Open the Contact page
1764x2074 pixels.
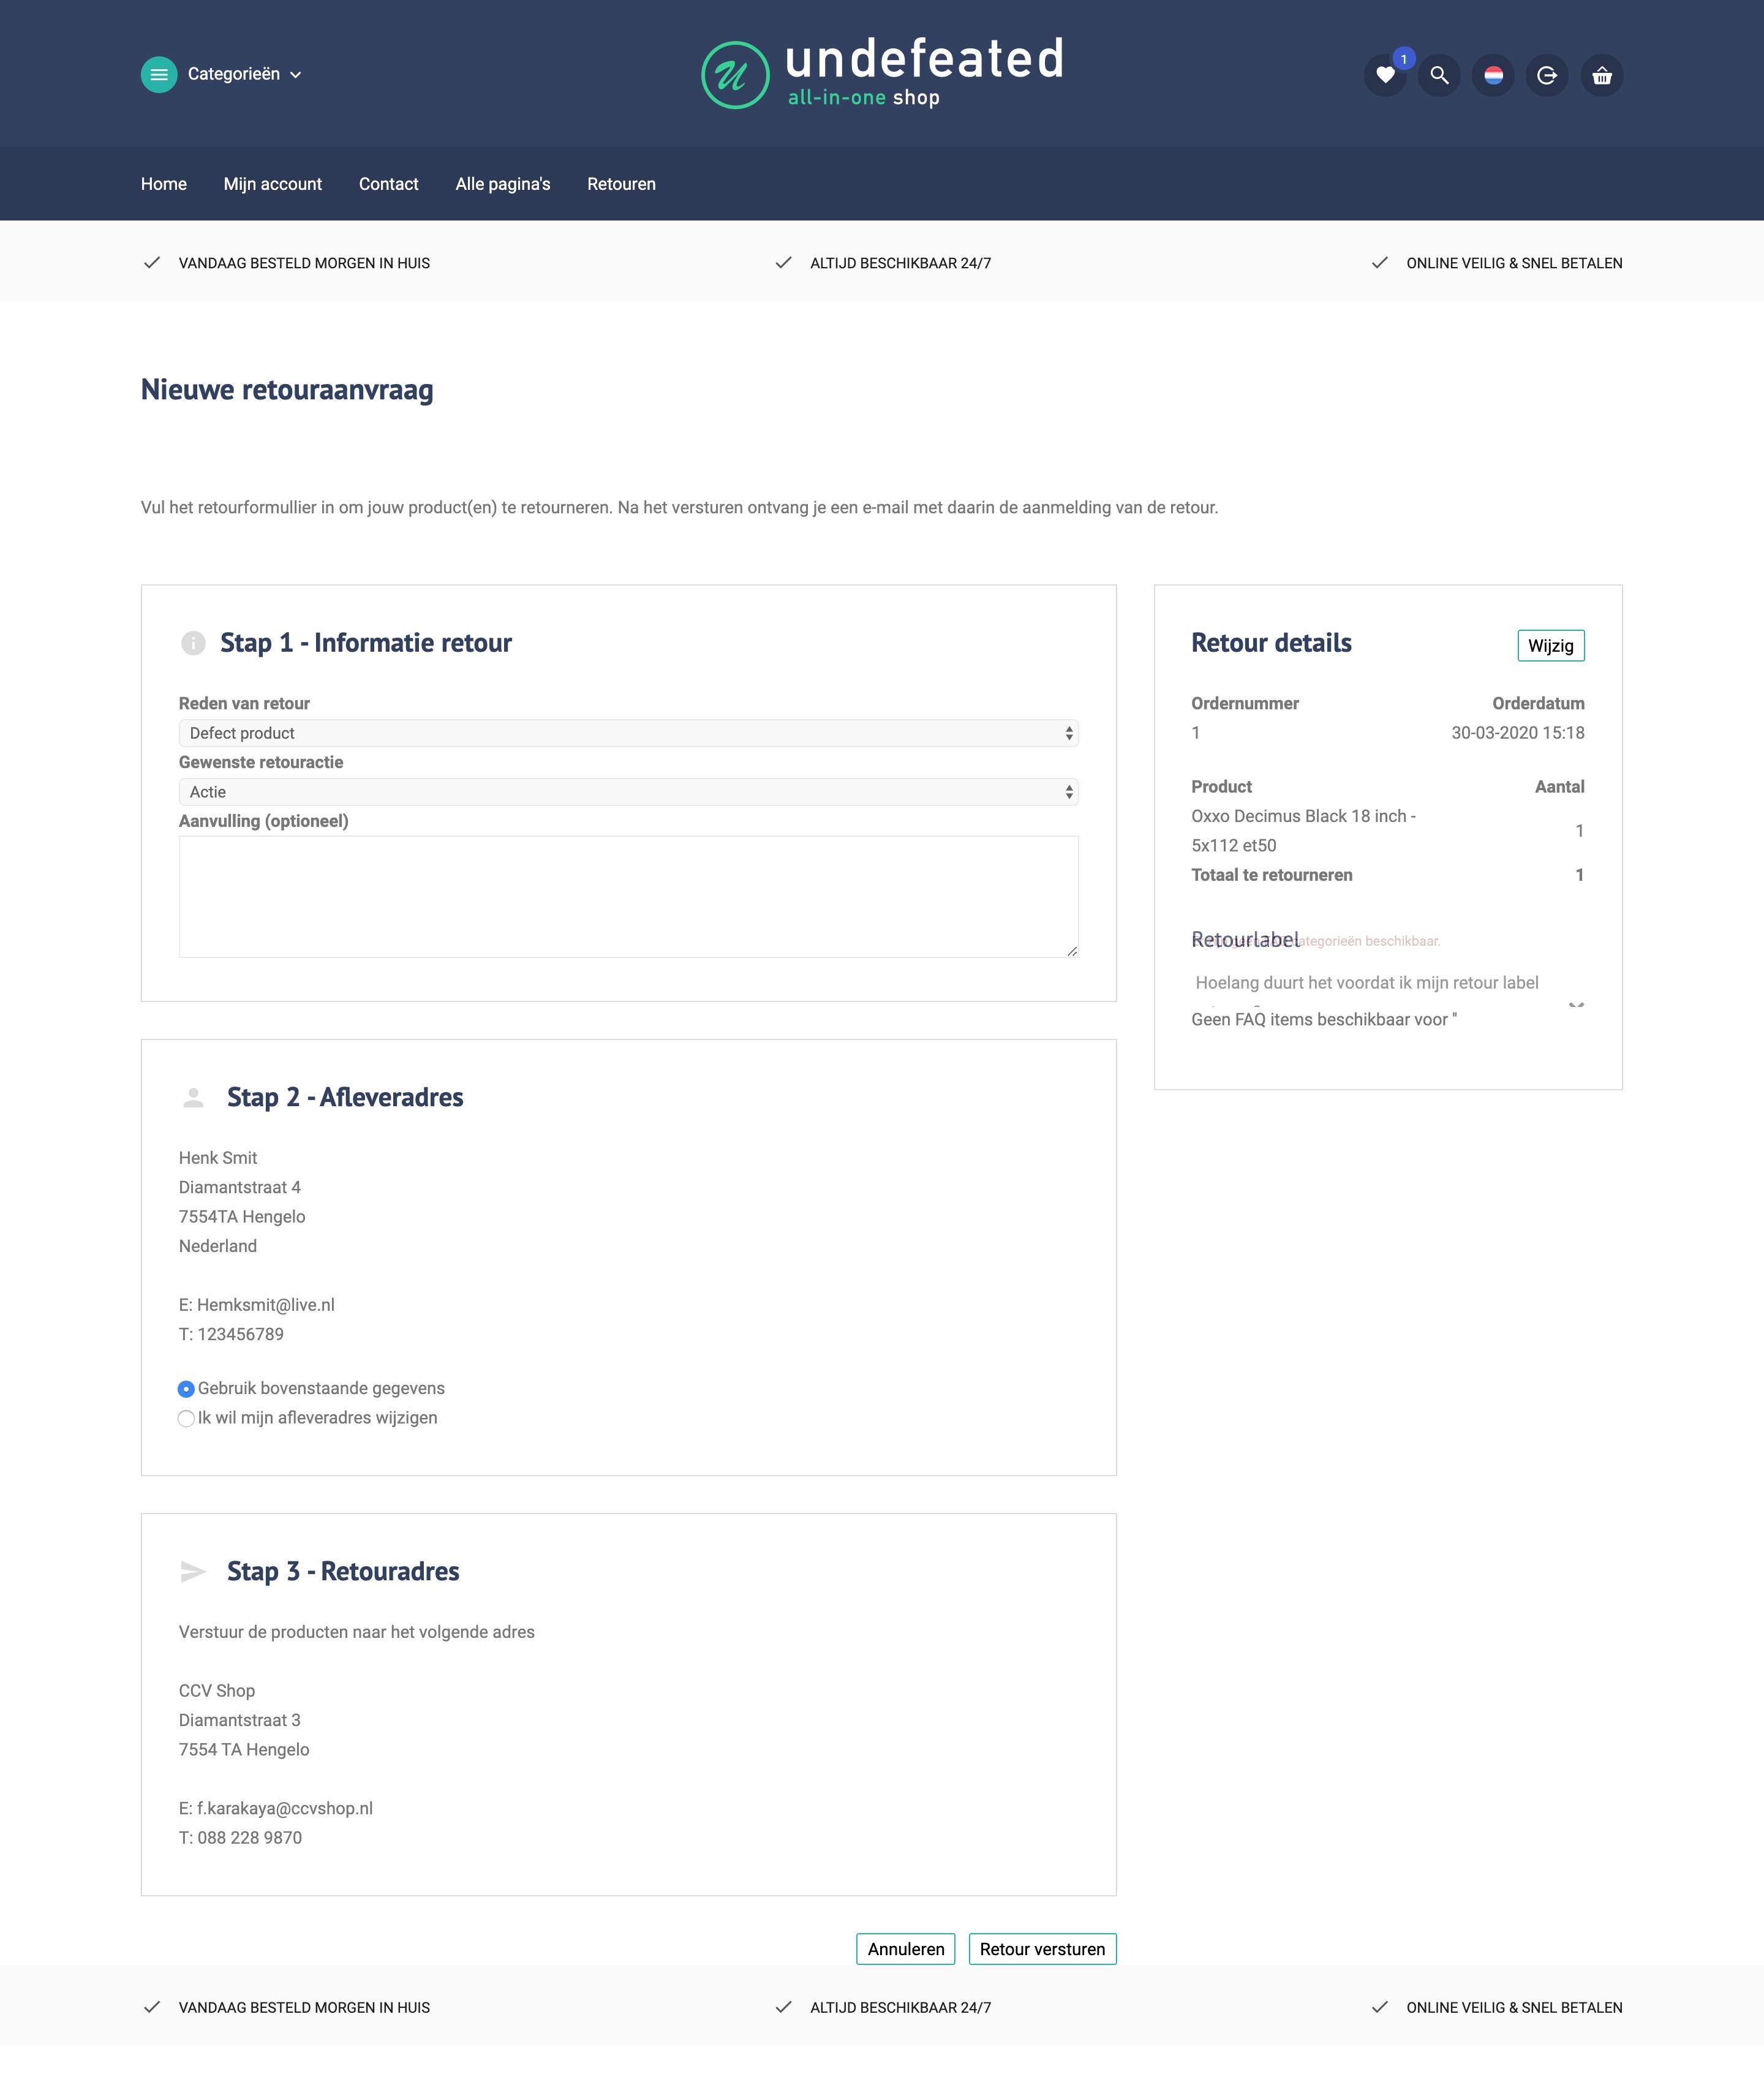tap(389, 184)
